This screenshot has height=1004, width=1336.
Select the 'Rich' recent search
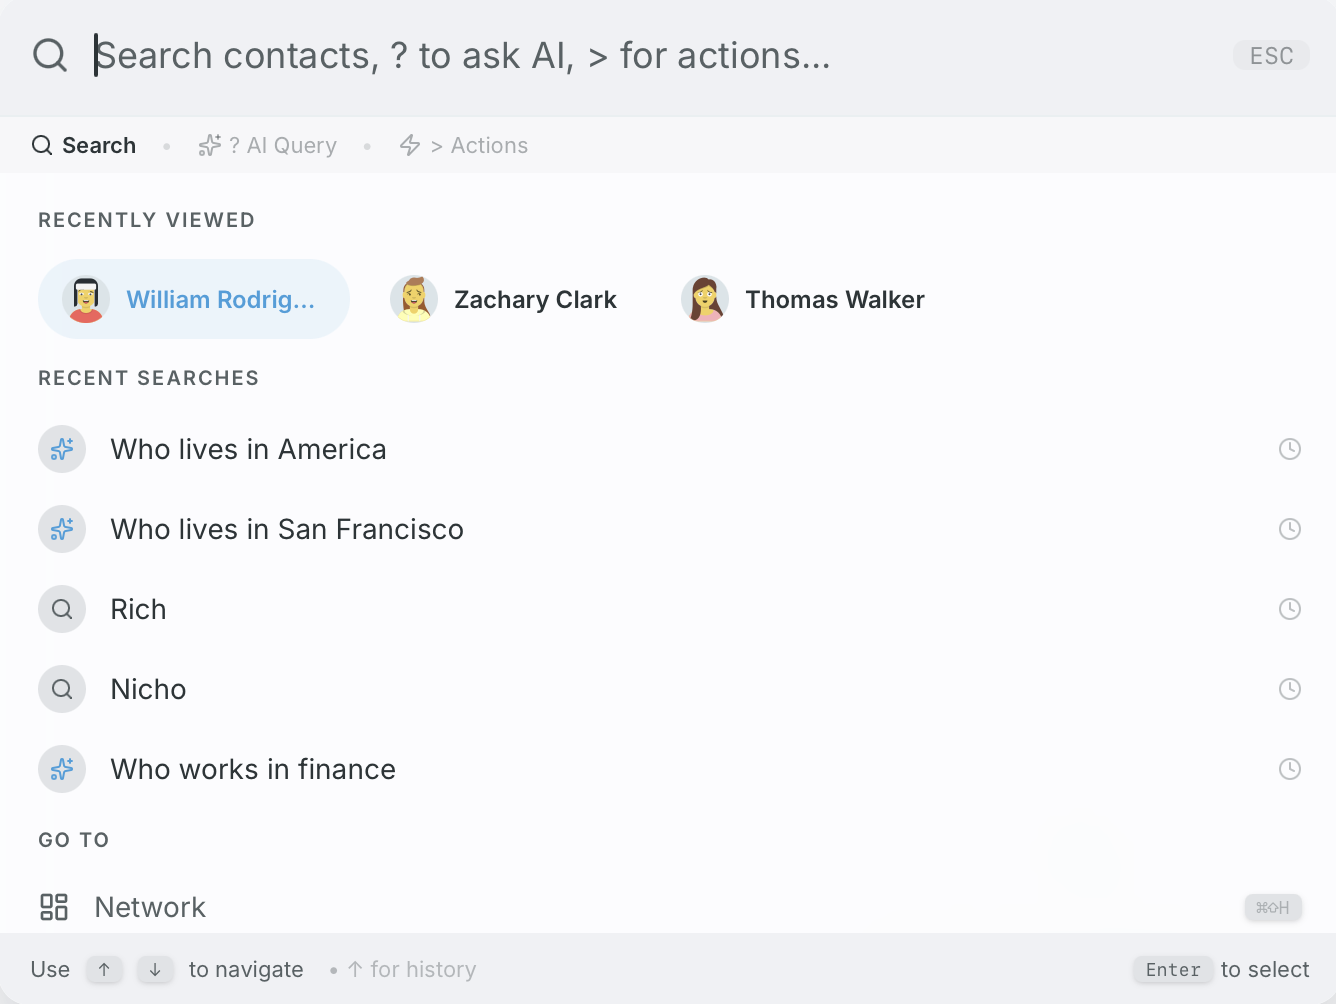[x=668, y=609]
